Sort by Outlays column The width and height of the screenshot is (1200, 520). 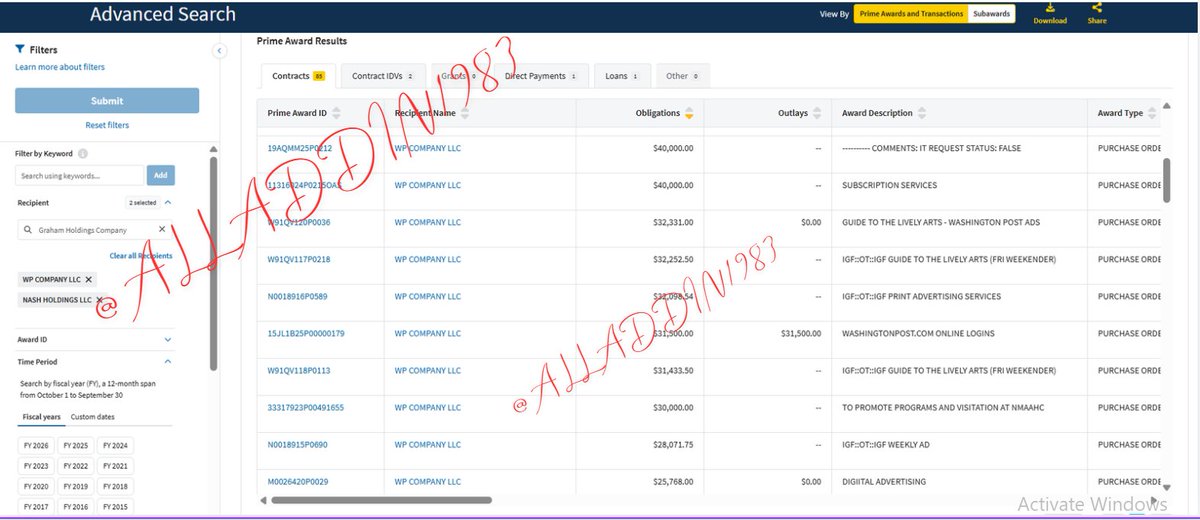pos(817,113)
